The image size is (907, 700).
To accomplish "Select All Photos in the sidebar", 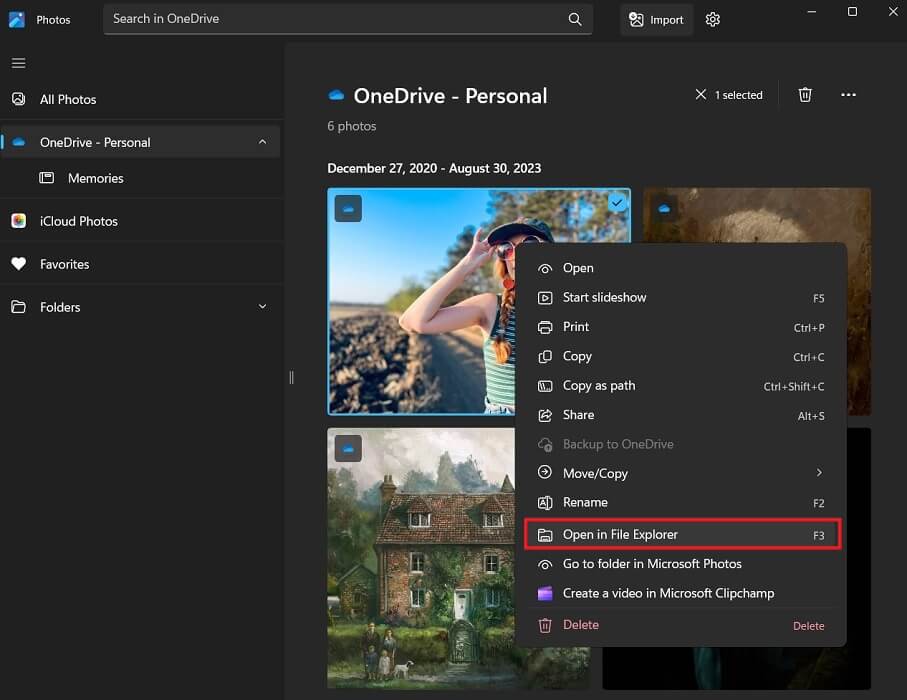I will 67,99.
